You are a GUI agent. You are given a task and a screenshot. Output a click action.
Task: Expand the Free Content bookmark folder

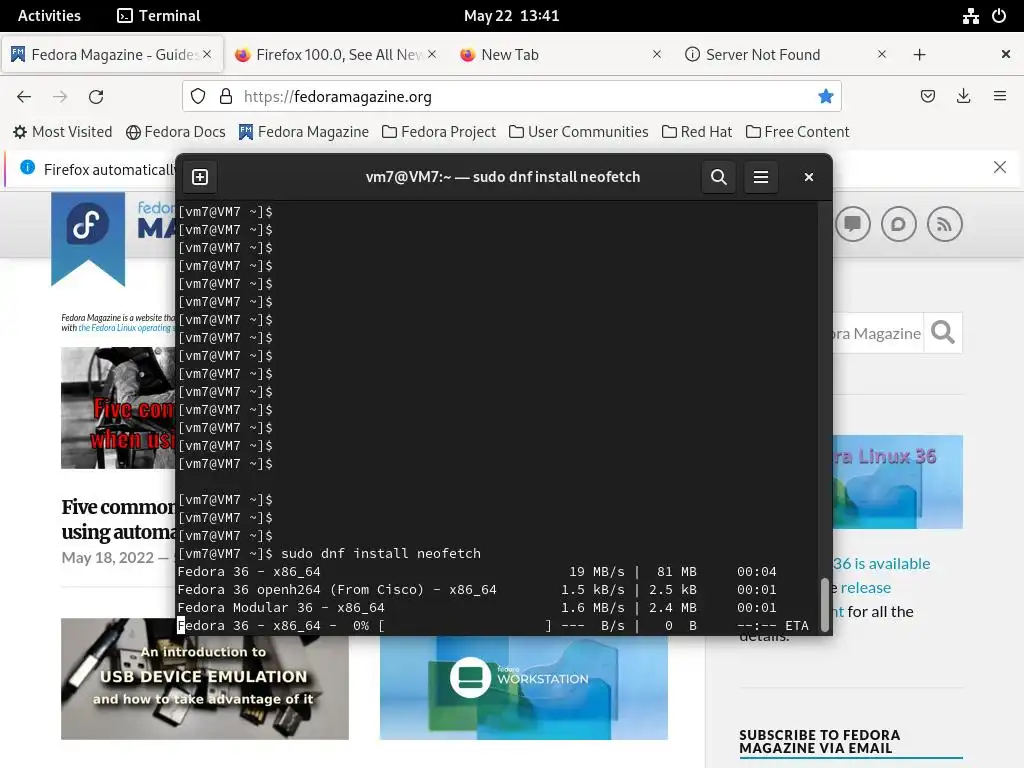point(797,132)
